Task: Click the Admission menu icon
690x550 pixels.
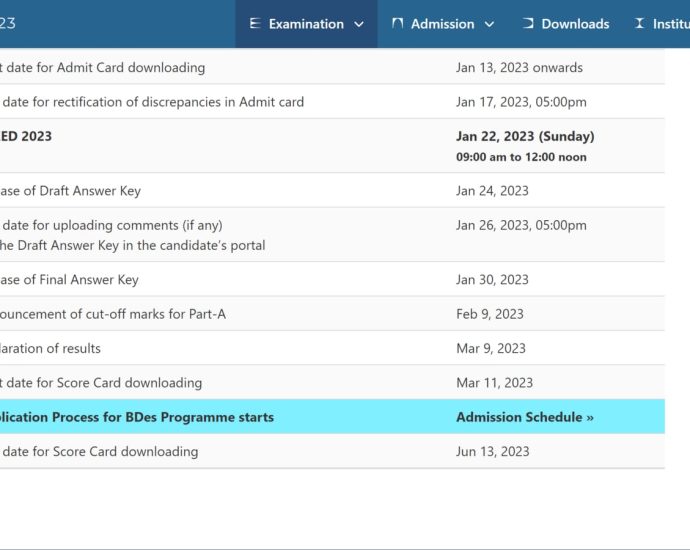Action: (x=397, y=24)
